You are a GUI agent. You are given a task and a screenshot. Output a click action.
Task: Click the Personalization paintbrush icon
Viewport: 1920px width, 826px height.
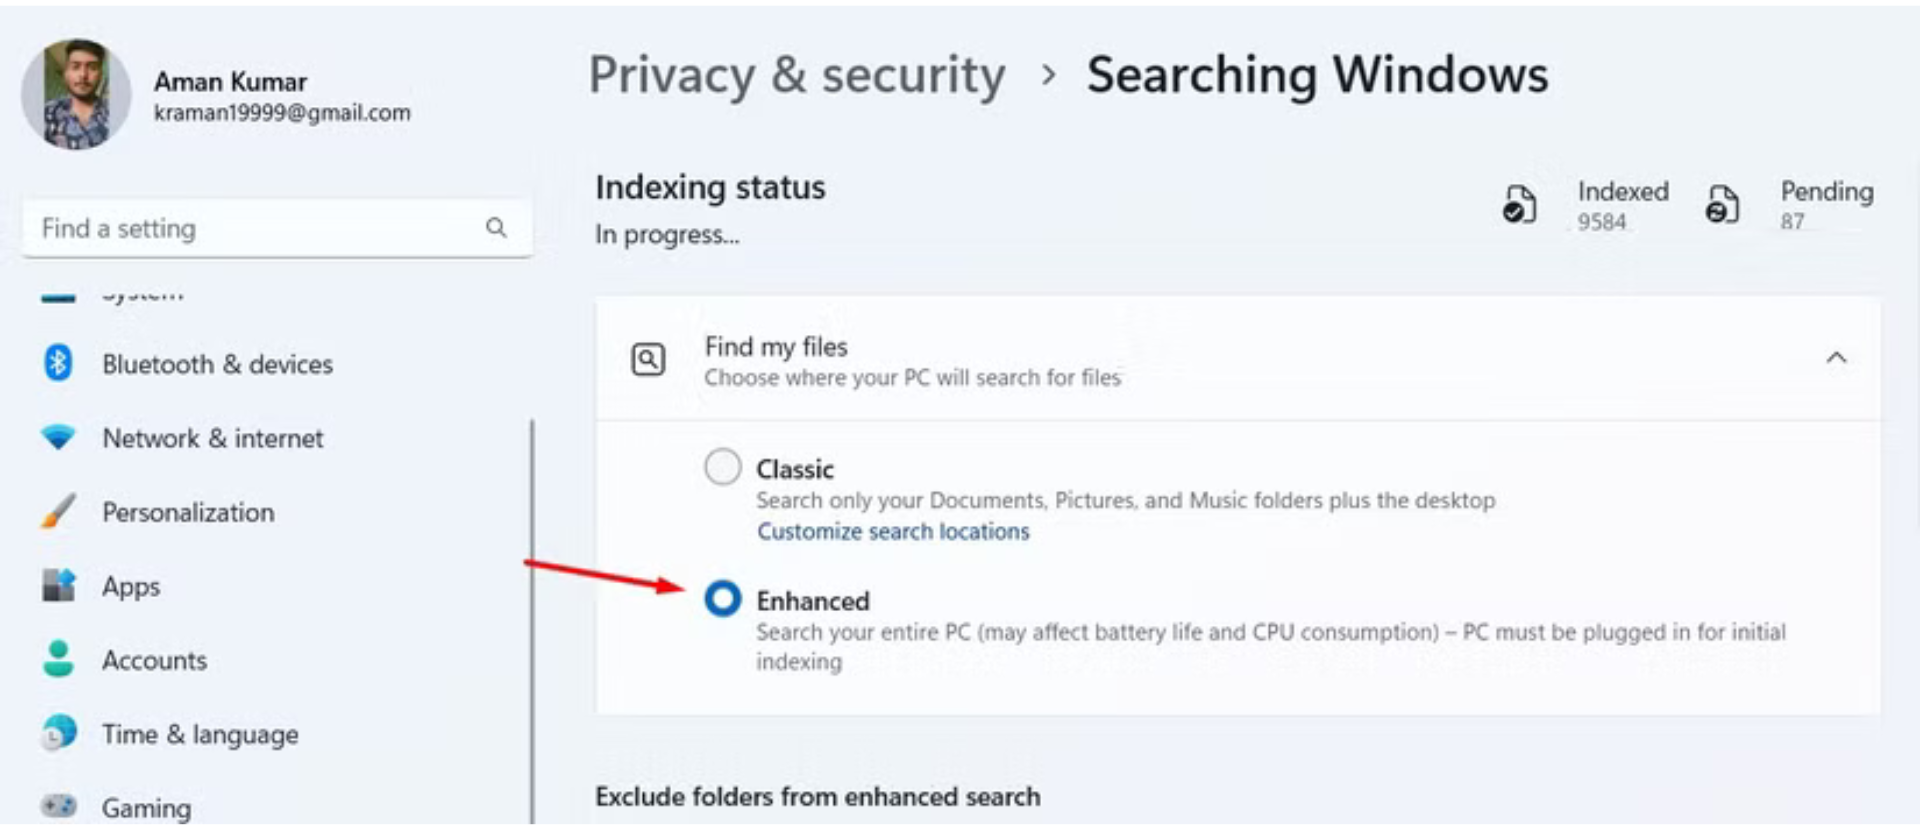[x=58, y=511]
